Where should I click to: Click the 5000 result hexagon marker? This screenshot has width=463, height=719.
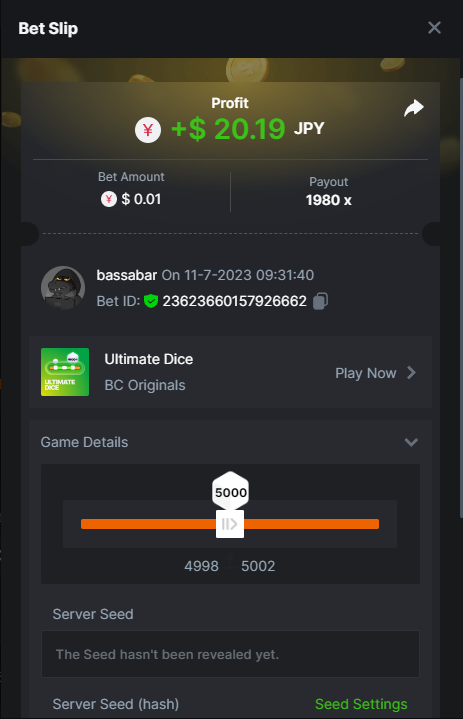[x=231, y=491]
